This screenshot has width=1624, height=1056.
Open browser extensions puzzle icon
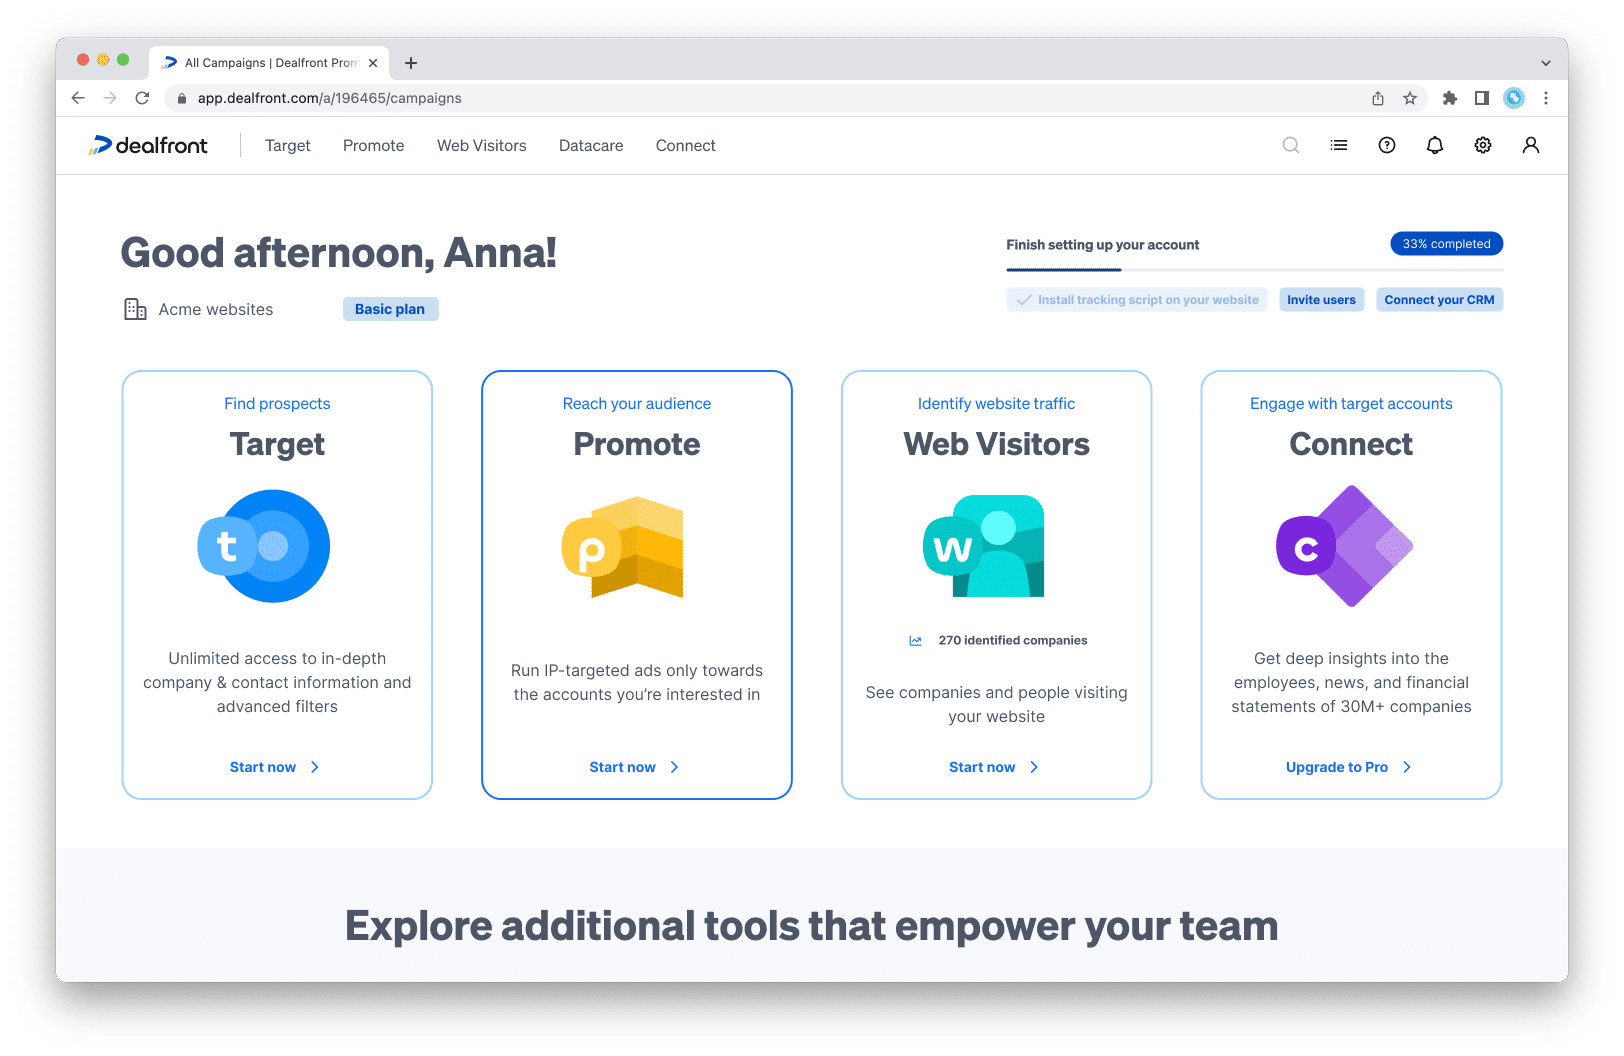click(x=1450, y=98)
